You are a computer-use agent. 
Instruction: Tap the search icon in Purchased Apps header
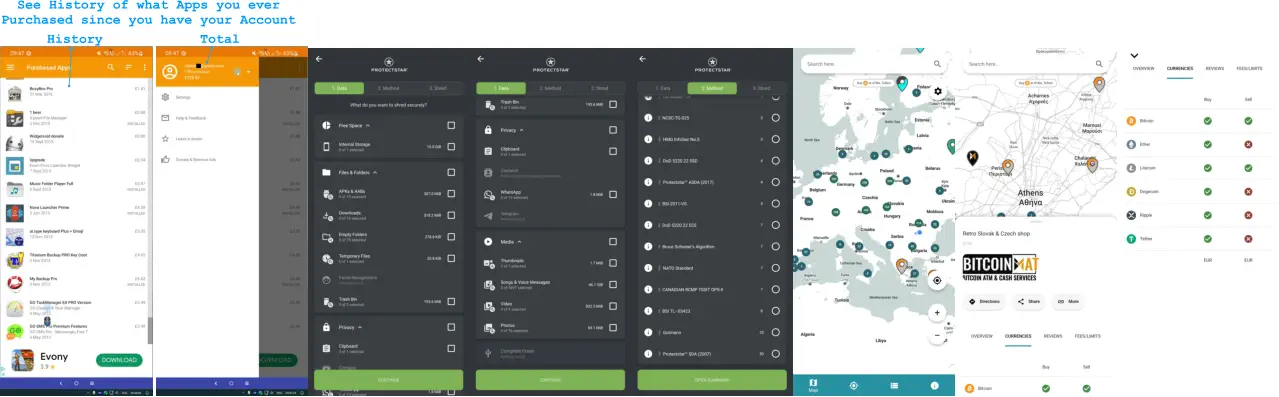click(112, 67)
